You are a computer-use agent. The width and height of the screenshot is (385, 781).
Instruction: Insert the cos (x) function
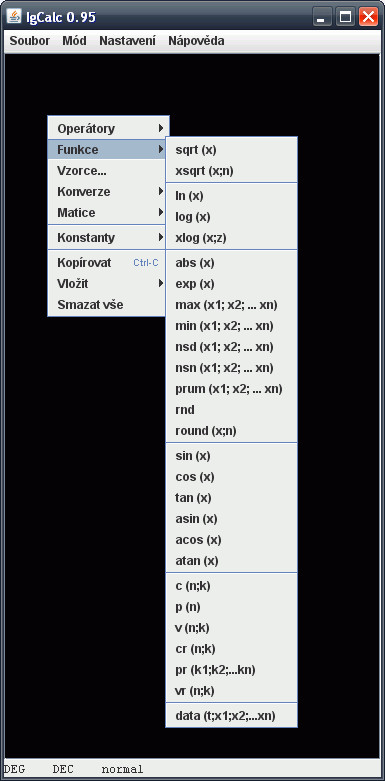(x=232, y=477)
